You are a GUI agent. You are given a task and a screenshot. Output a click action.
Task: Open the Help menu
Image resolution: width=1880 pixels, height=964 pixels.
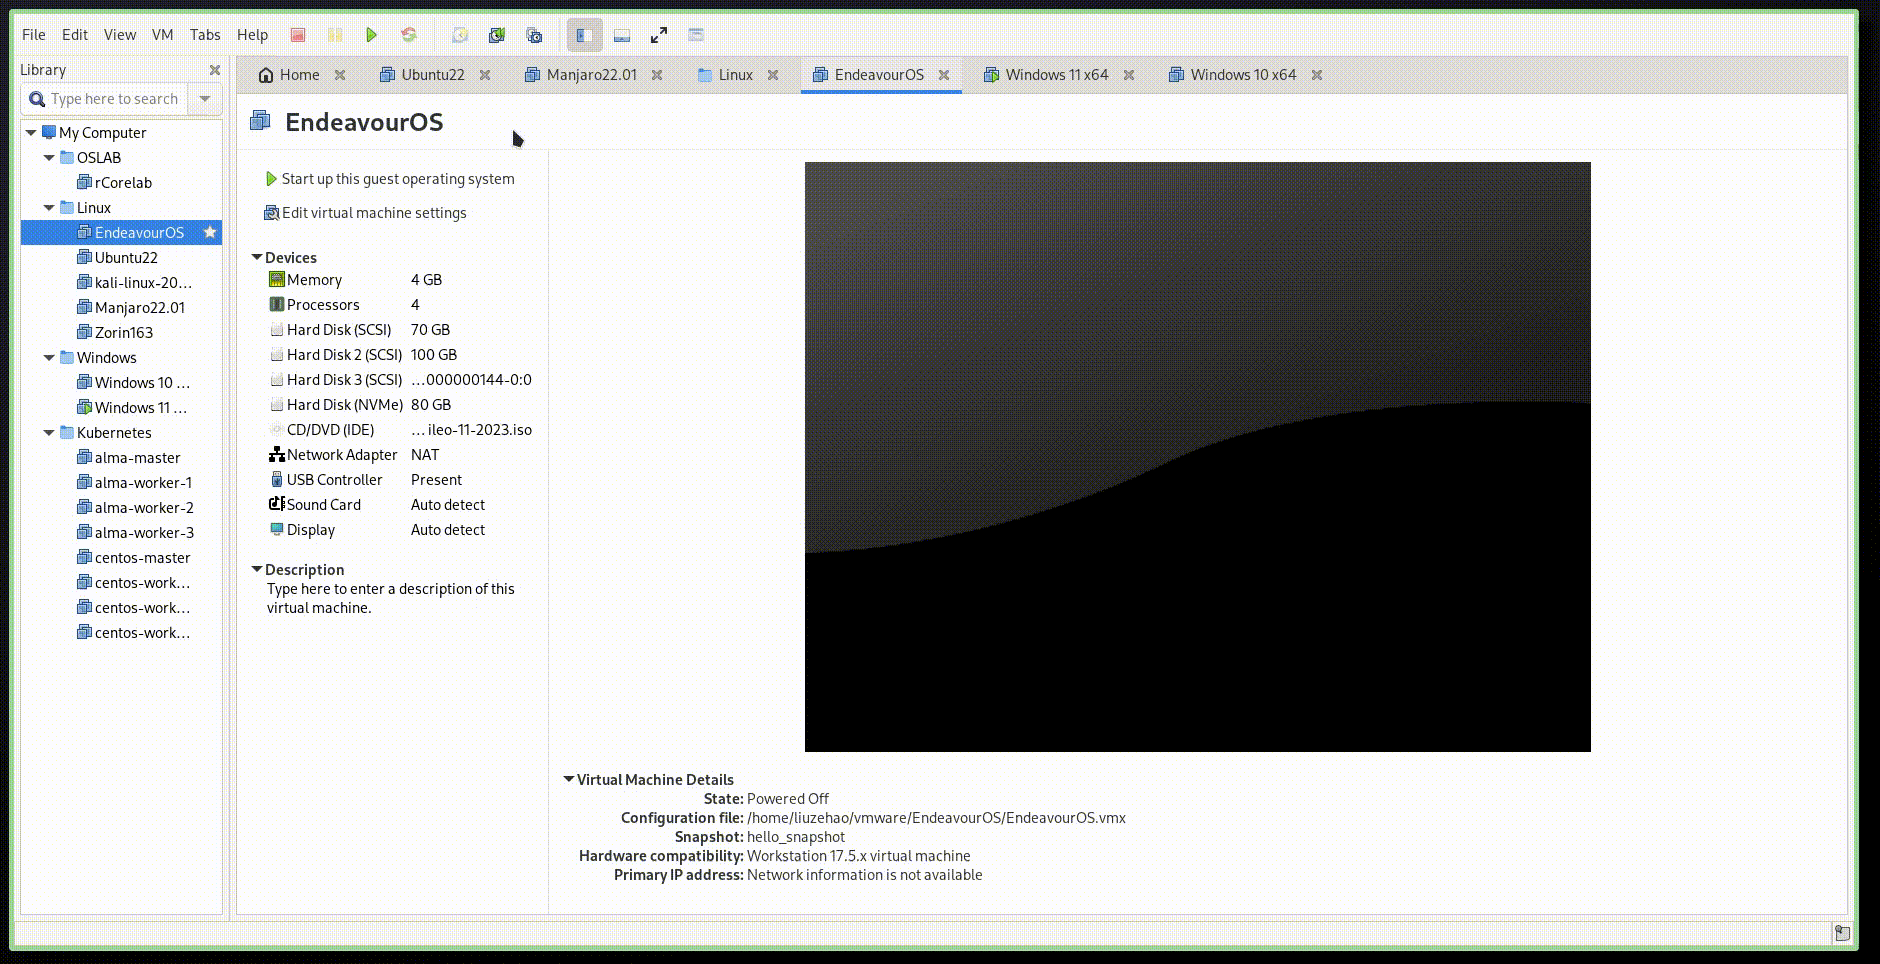252,34
